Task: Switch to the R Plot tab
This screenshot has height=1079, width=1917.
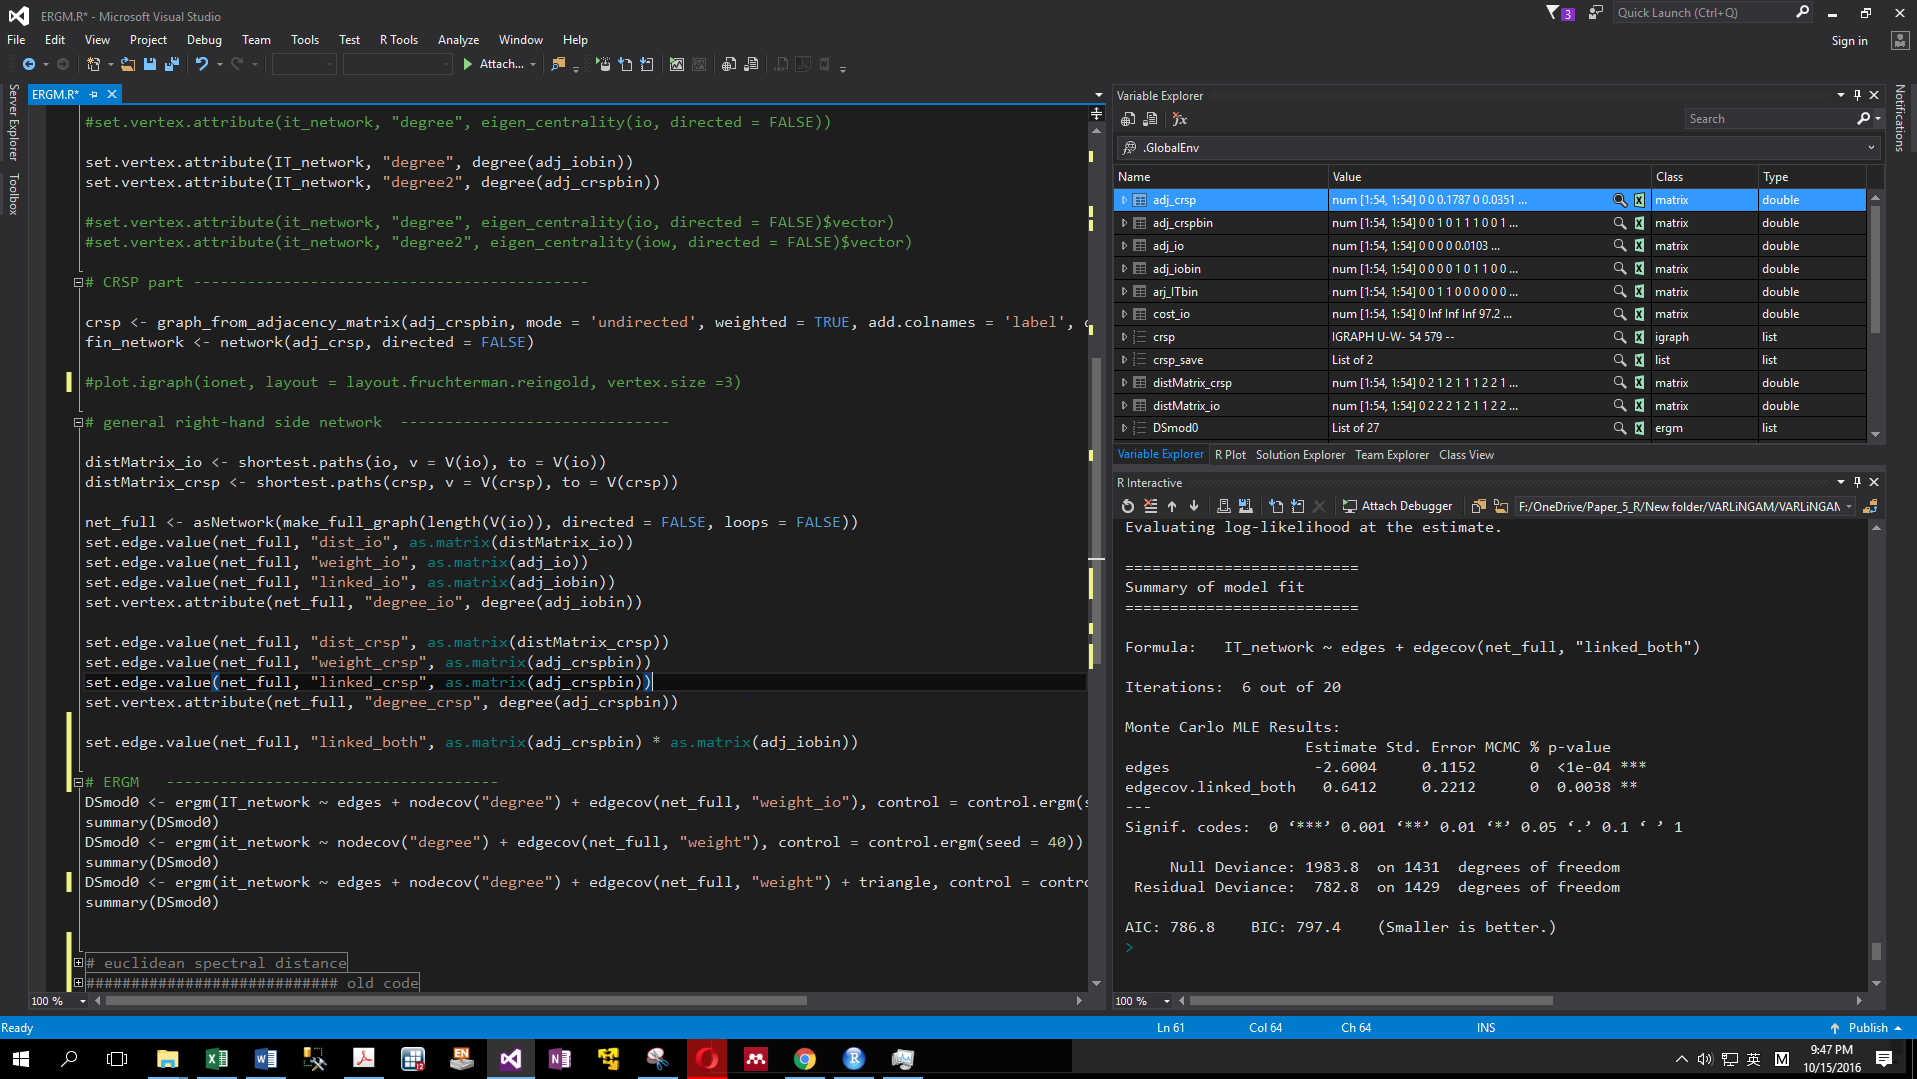Action: click(x=1230, y=455)
